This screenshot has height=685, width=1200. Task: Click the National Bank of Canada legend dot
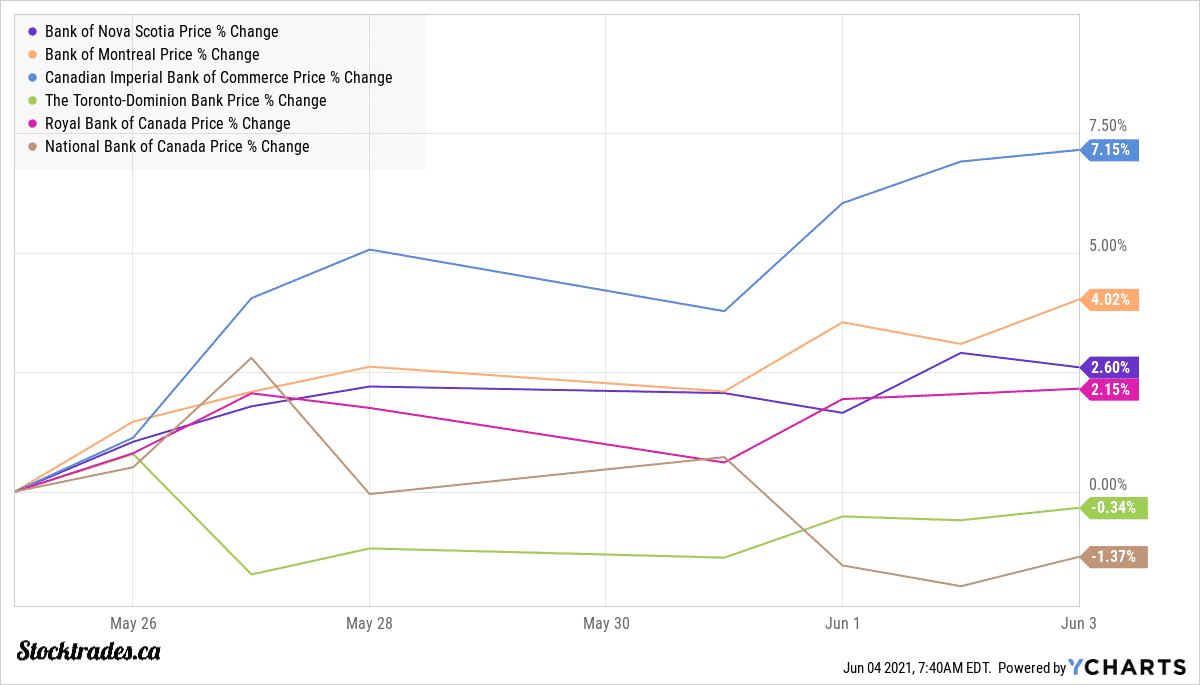pos(35,147)
